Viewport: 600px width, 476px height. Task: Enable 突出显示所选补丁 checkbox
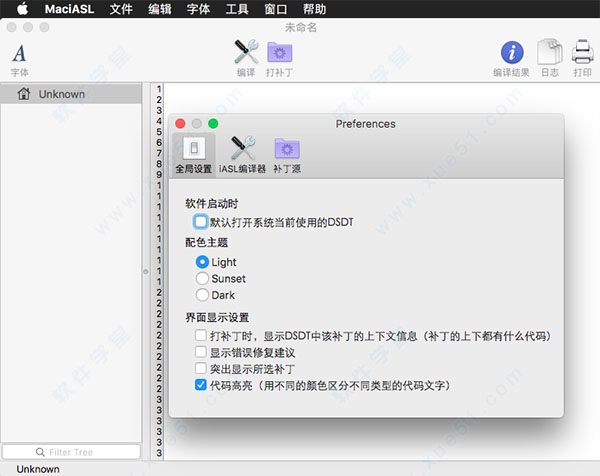click(201, 368)
